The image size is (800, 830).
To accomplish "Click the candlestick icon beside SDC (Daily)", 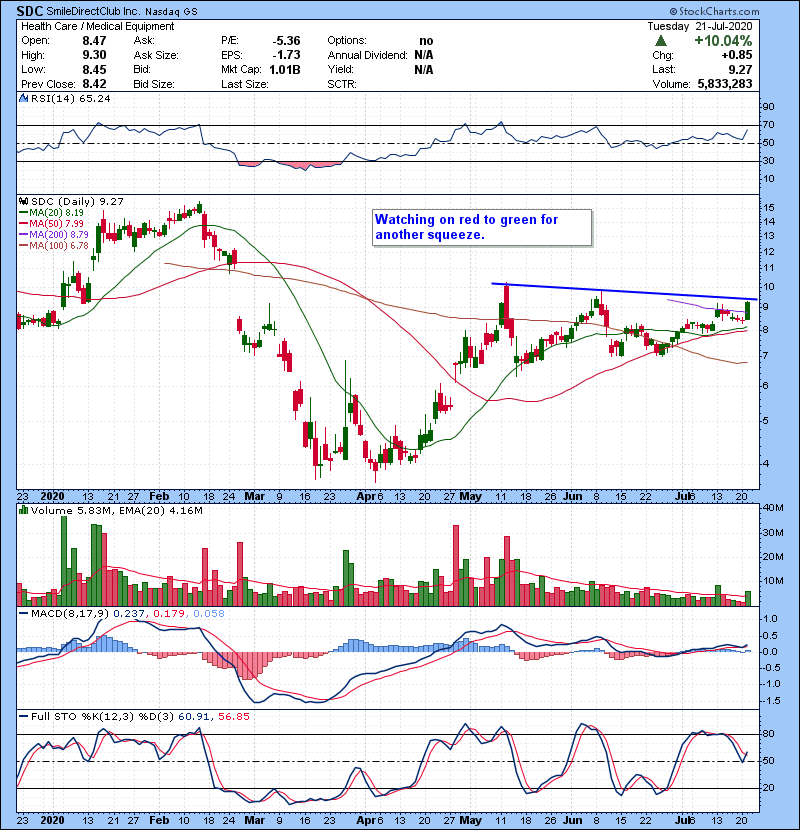I will pos(24,202).
